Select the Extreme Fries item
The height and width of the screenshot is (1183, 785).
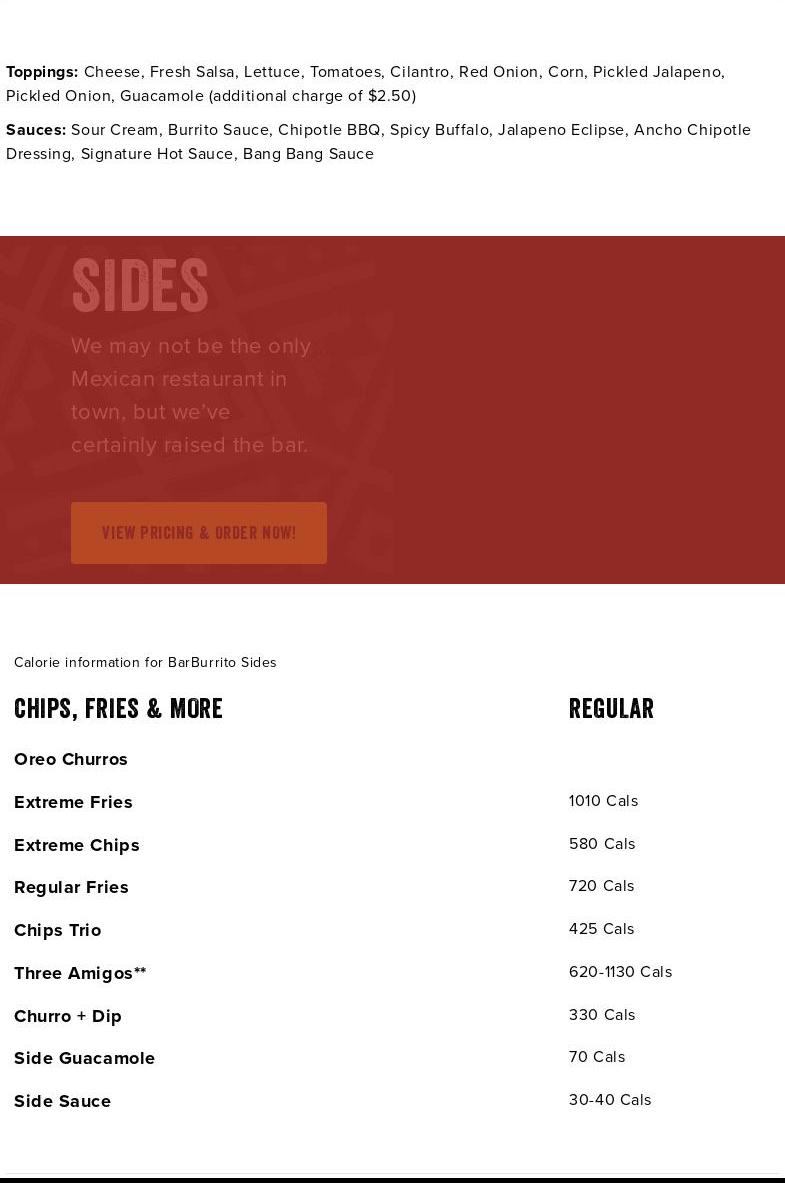[x=73, y=802]
